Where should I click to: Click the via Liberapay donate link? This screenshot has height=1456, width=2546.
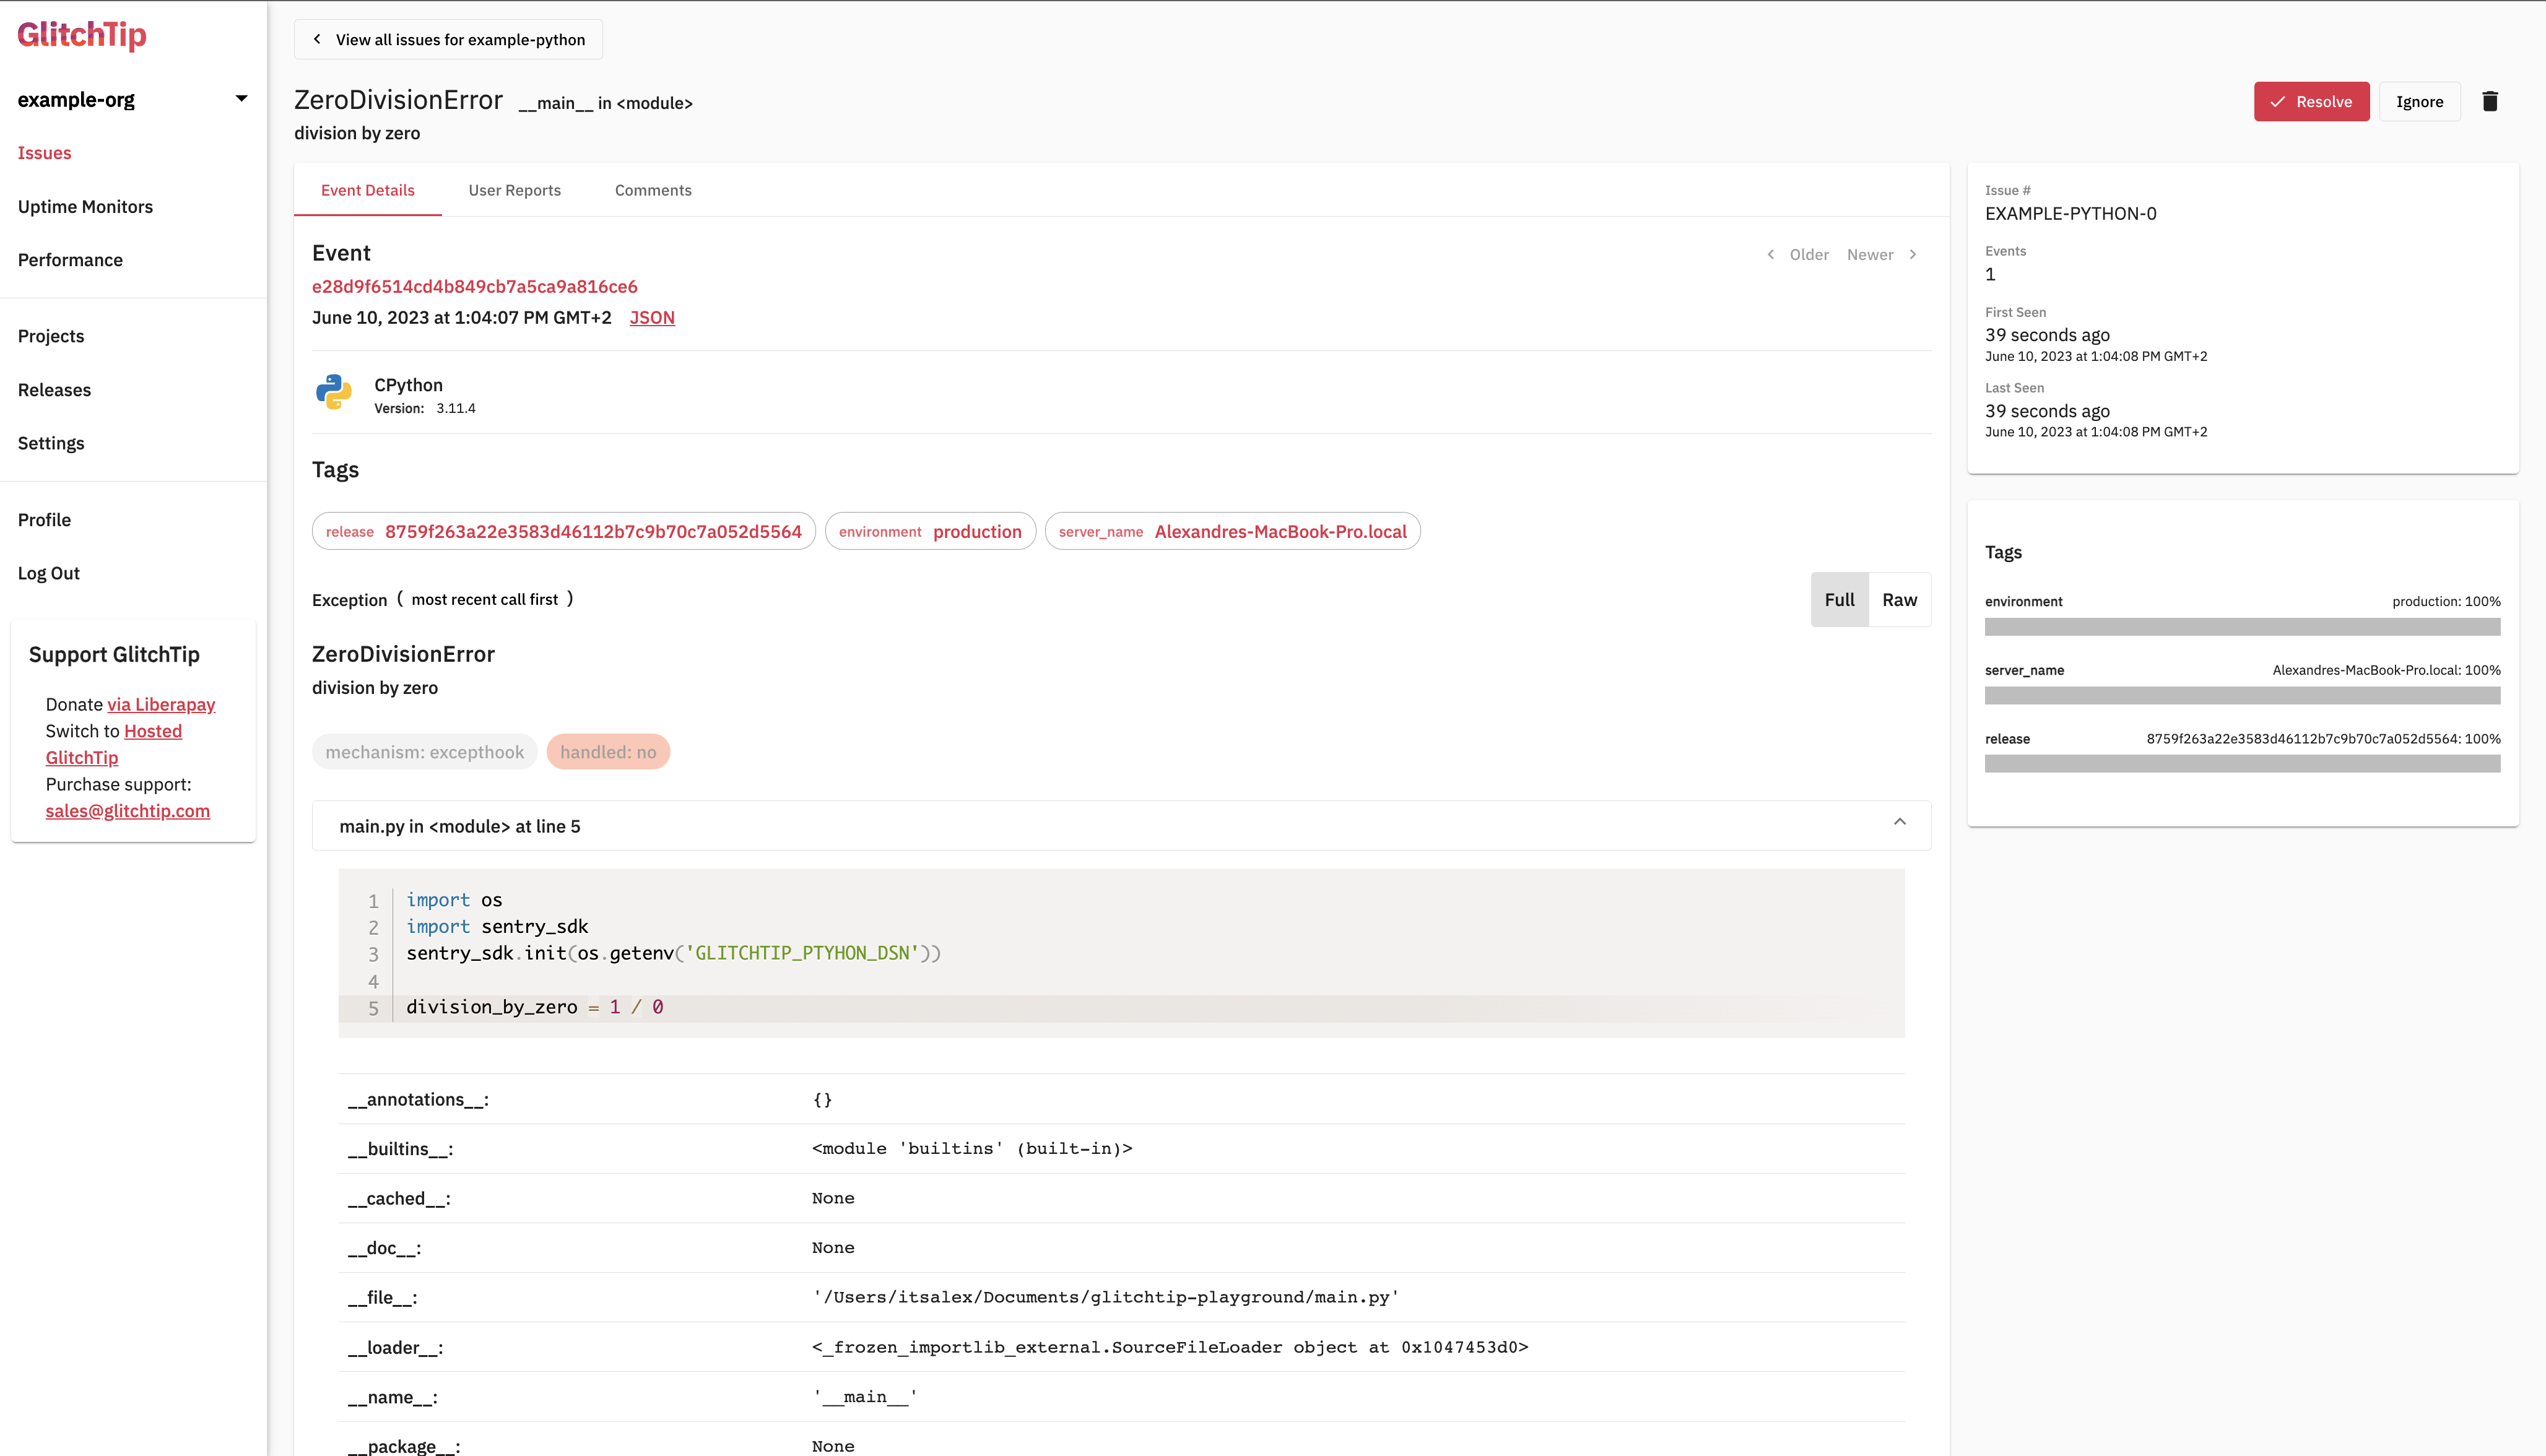pos(161,704)
